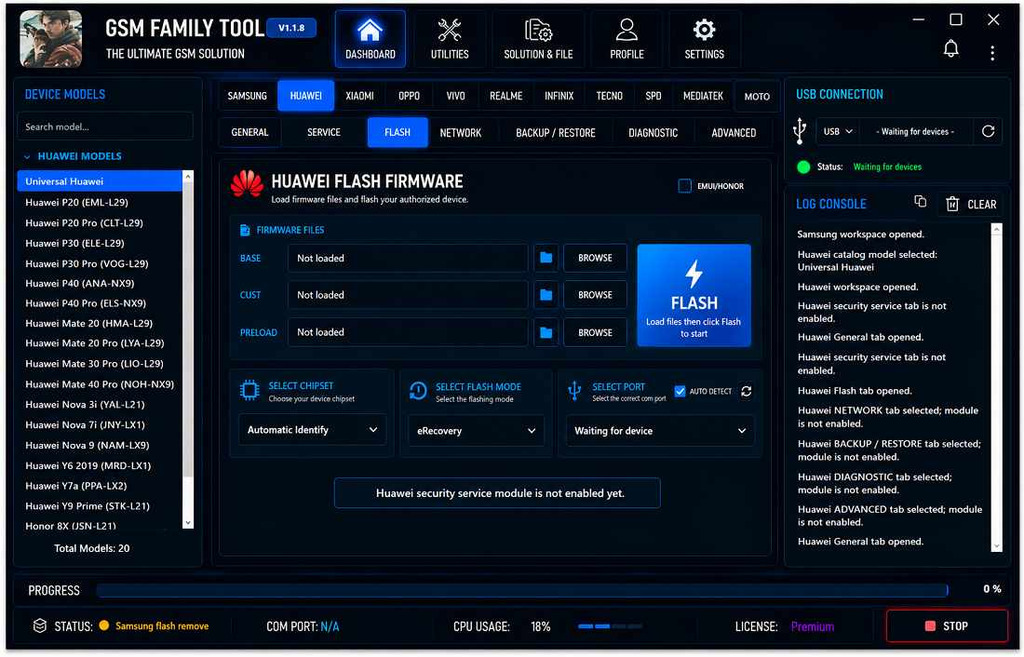The image size is (1024, 657).
Task: Click the log console scrollbar
Action: [996, 387]
